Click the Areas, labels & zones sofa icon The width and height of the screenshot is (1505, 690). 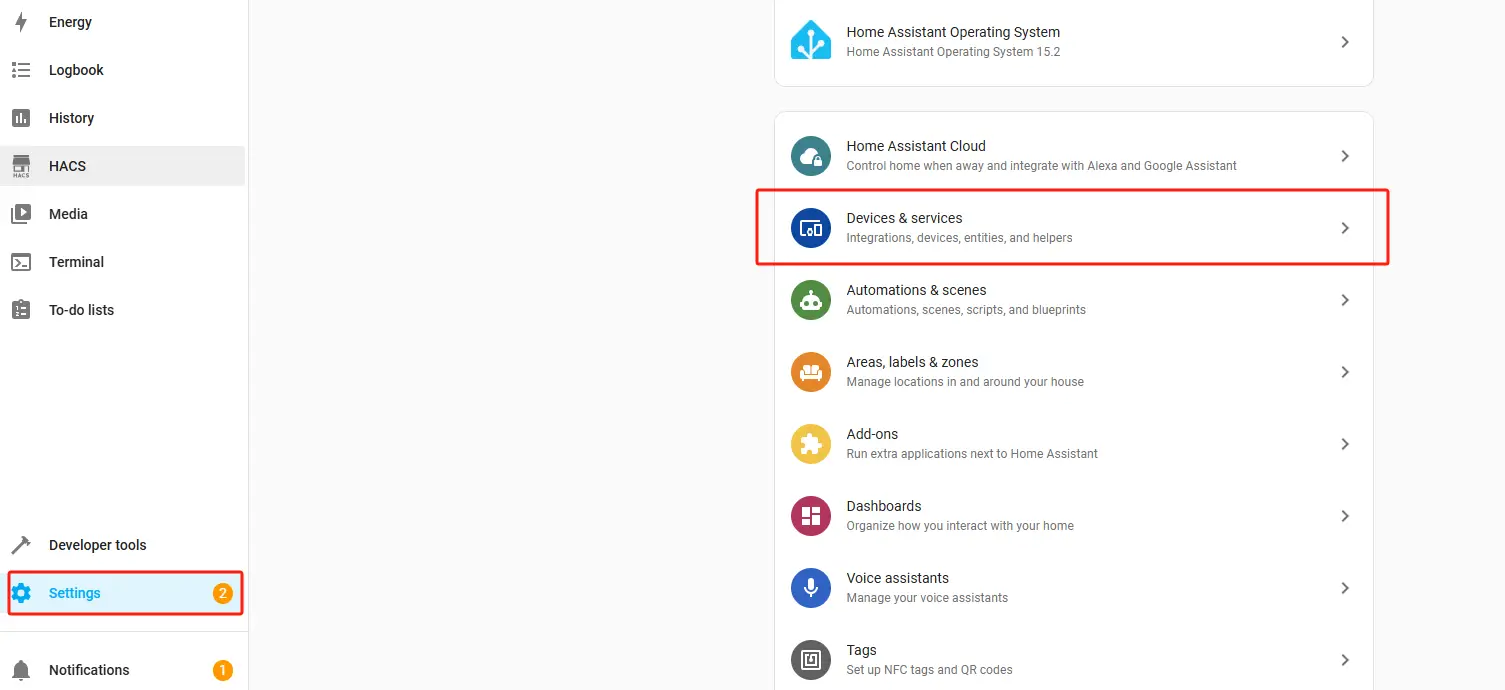point(811,372)
